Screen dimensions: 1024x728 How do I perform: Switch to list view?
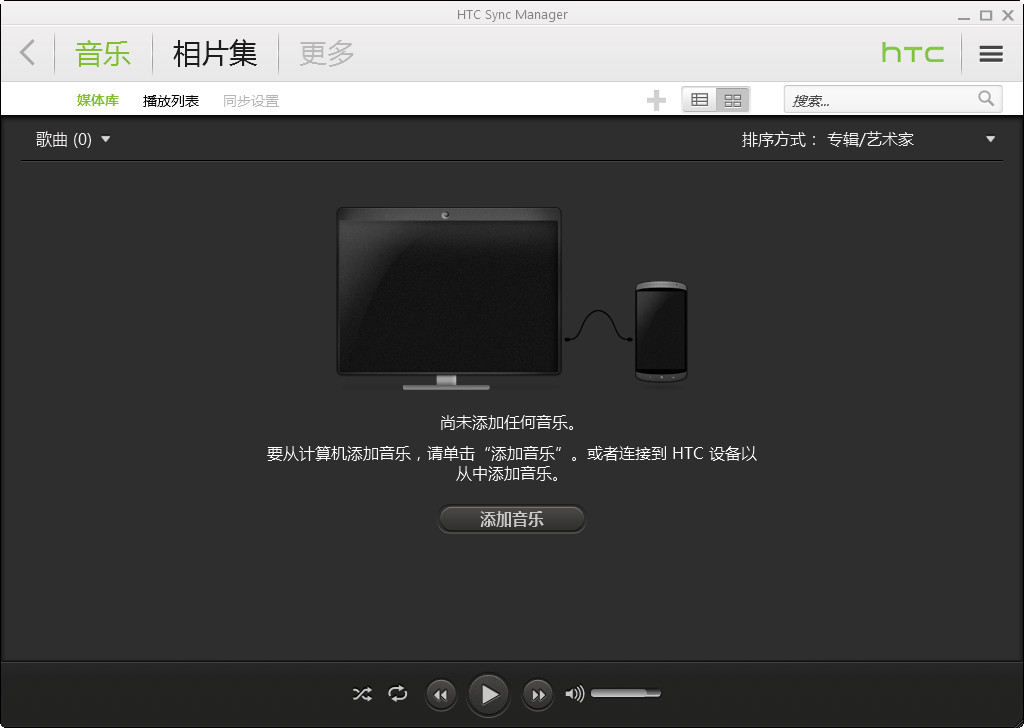pyautogui.click(x=699, y=100)
